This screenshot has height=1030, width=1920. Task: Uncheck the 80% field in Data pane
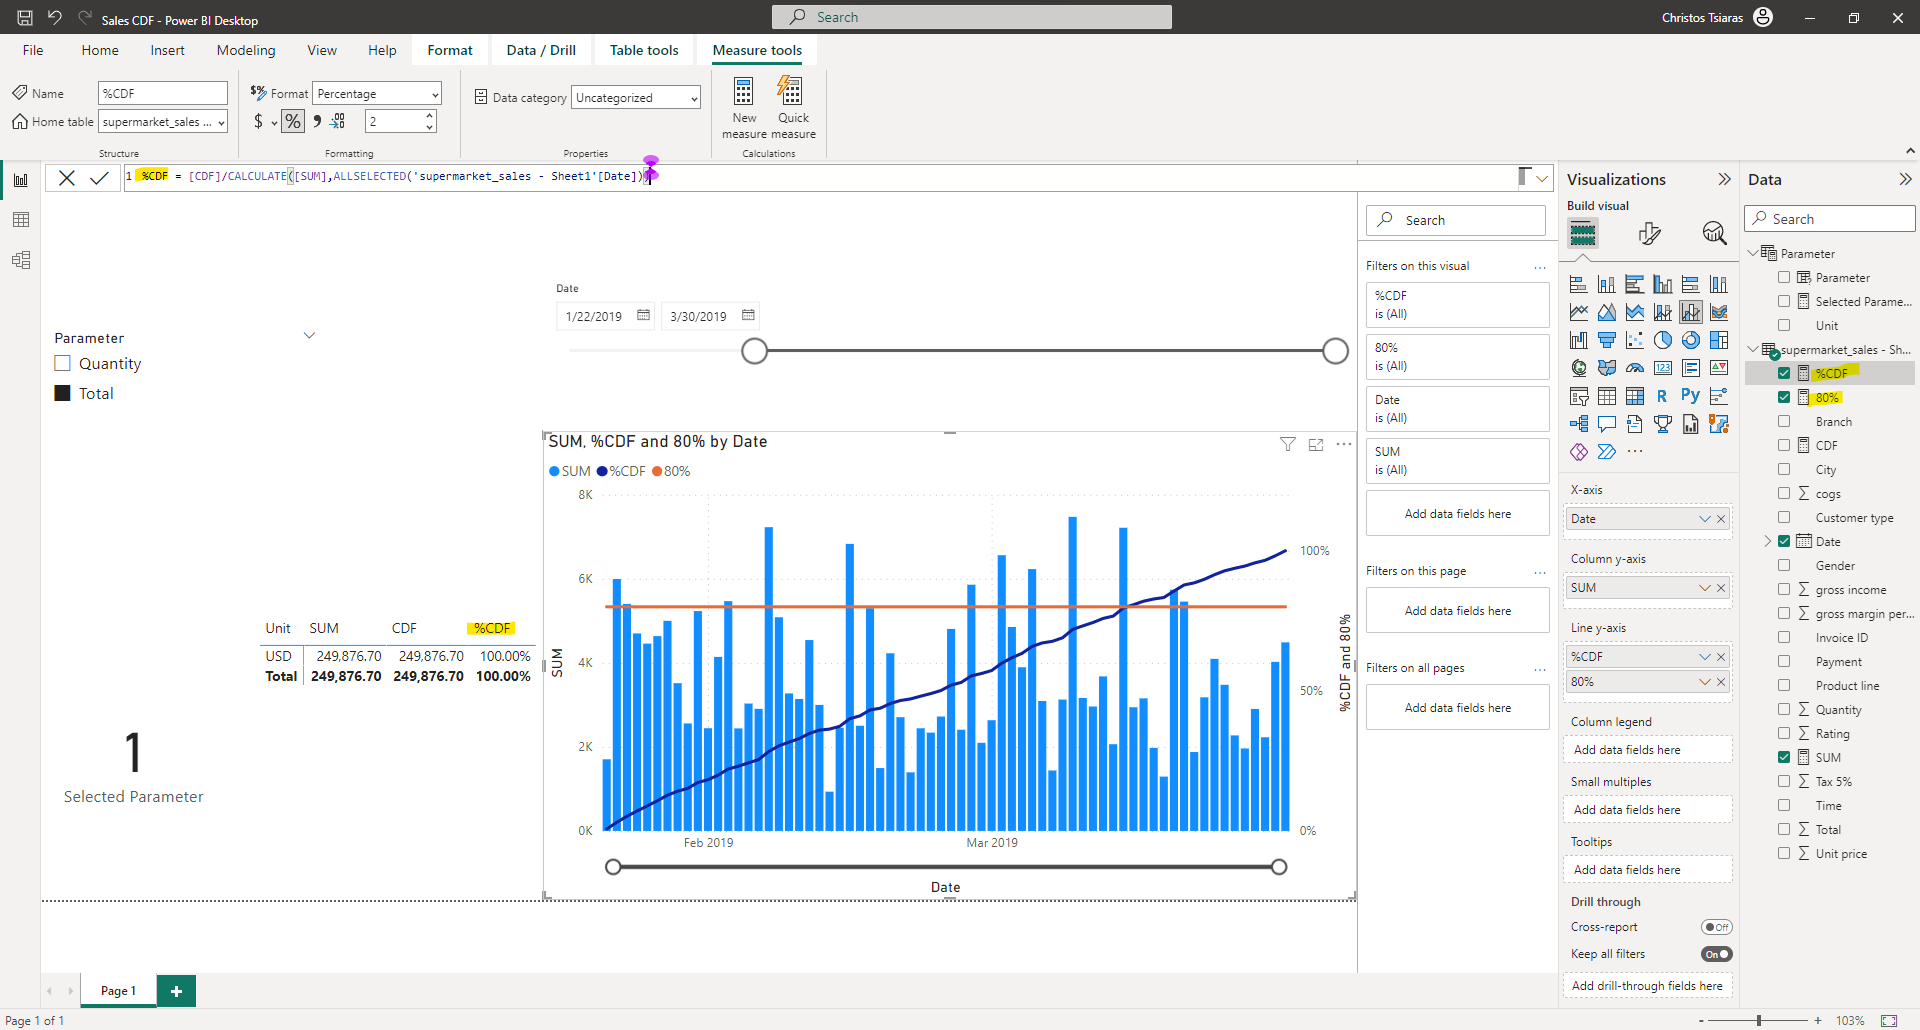(x=1786, y=396)
